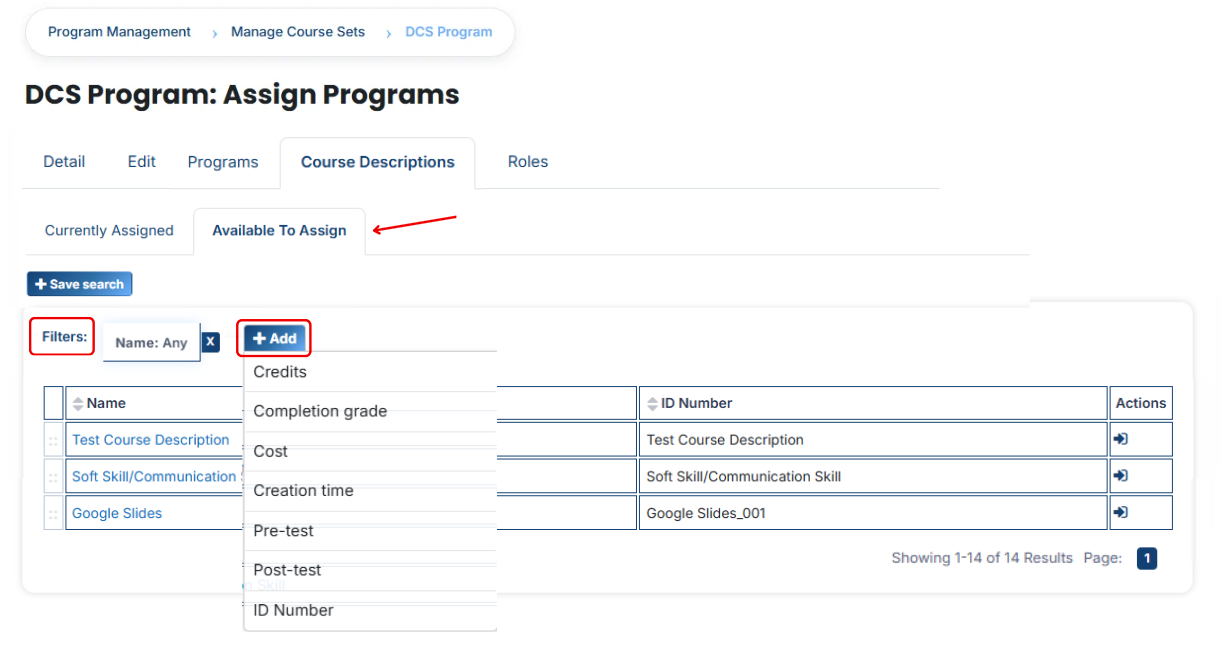
Task: Open the Name: Any filter dropdown
Action: pos(151,342)
